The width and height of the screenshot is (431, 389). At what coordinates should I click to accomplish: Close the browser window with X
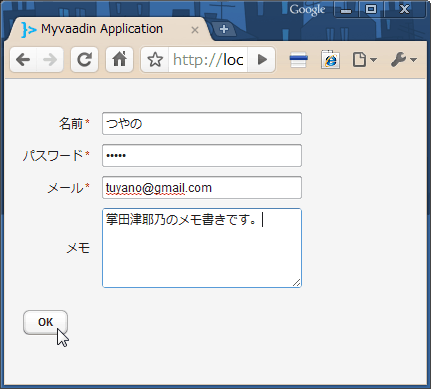tap(404, 10)
